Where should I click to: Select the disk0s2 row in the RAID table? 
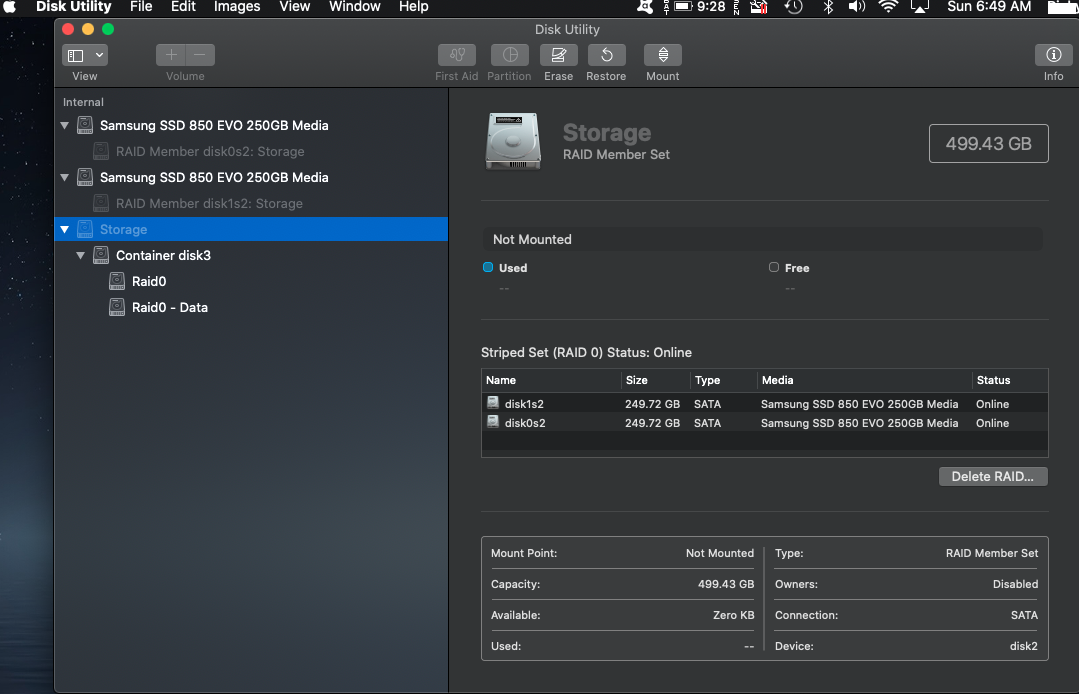(765, 423)
